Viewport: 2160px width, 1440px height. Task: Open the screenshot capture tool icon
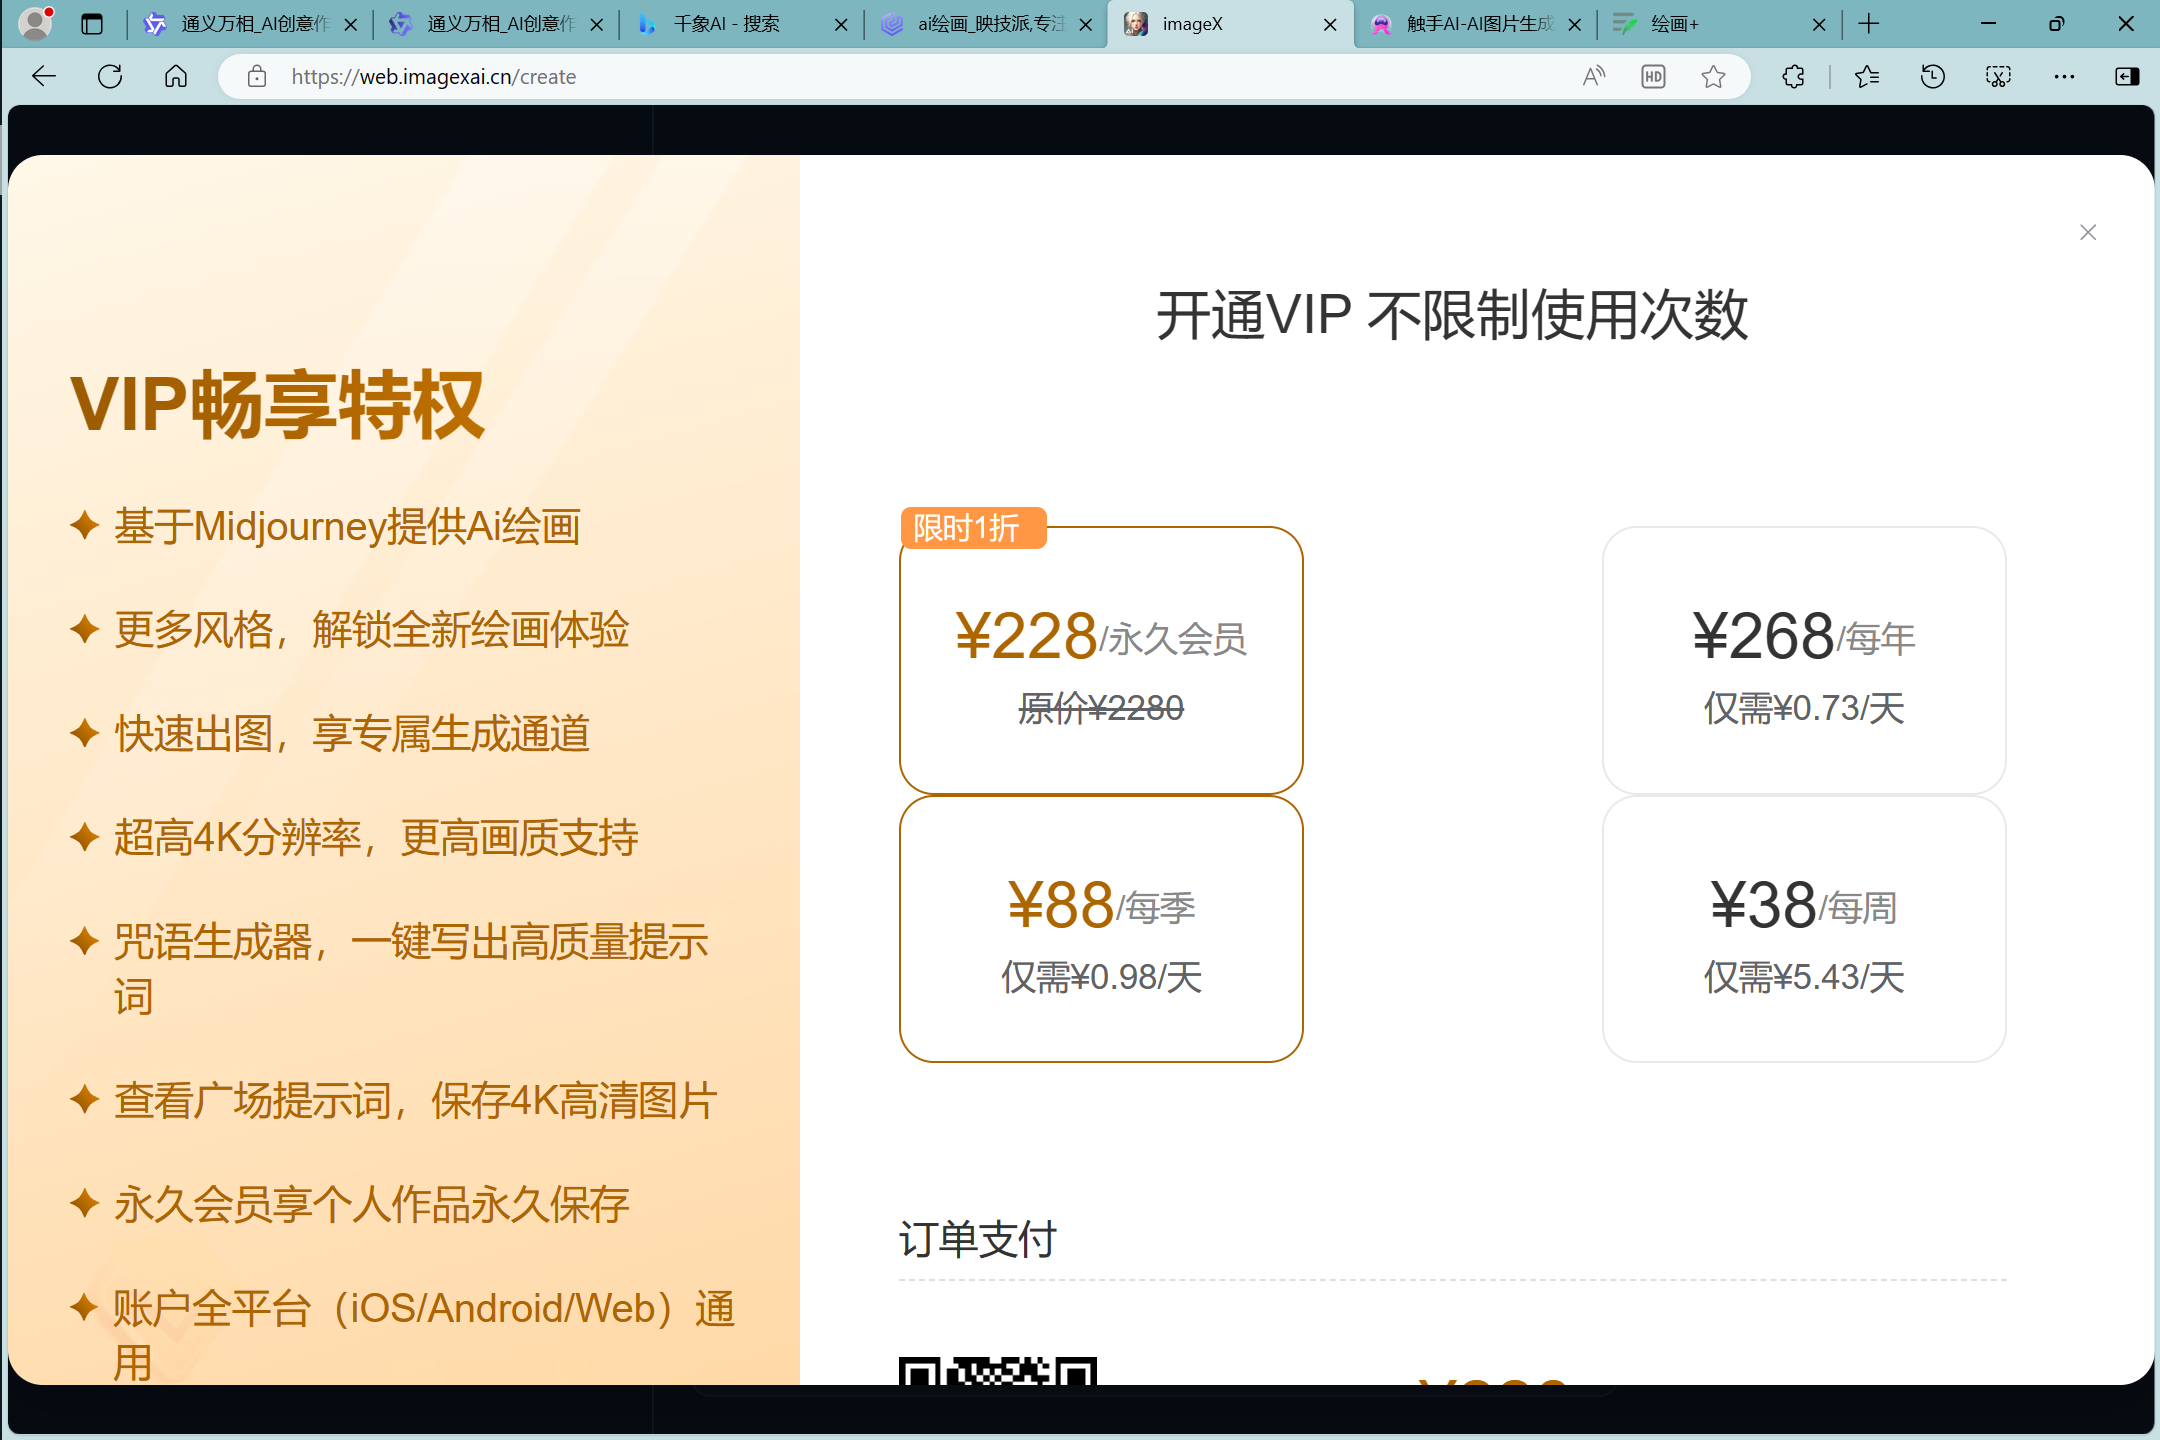point(1998,77)
